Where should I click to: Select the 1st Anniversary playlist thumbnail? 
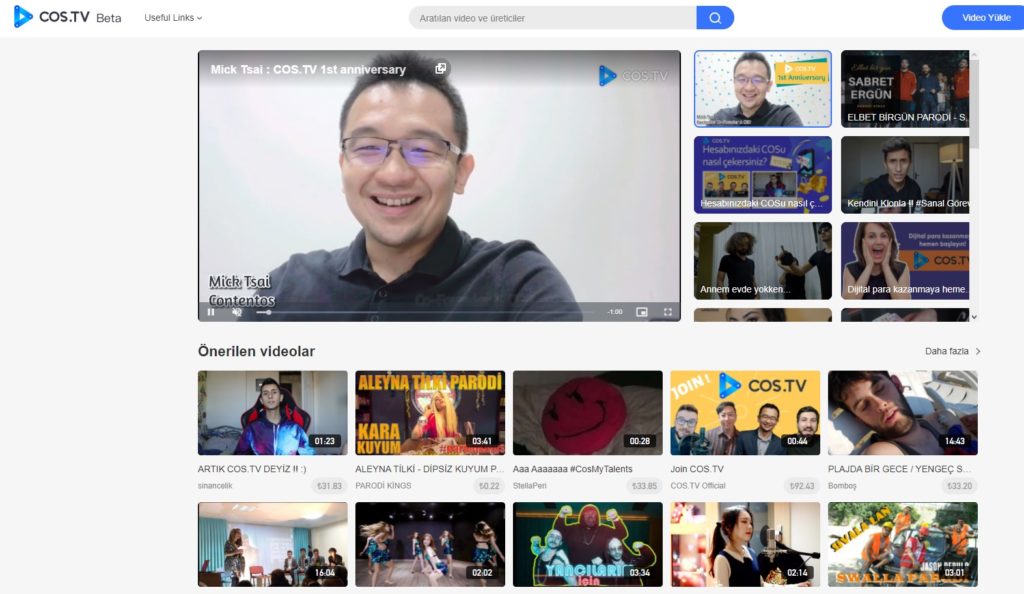pyautogui.click(x=763, y=89)
